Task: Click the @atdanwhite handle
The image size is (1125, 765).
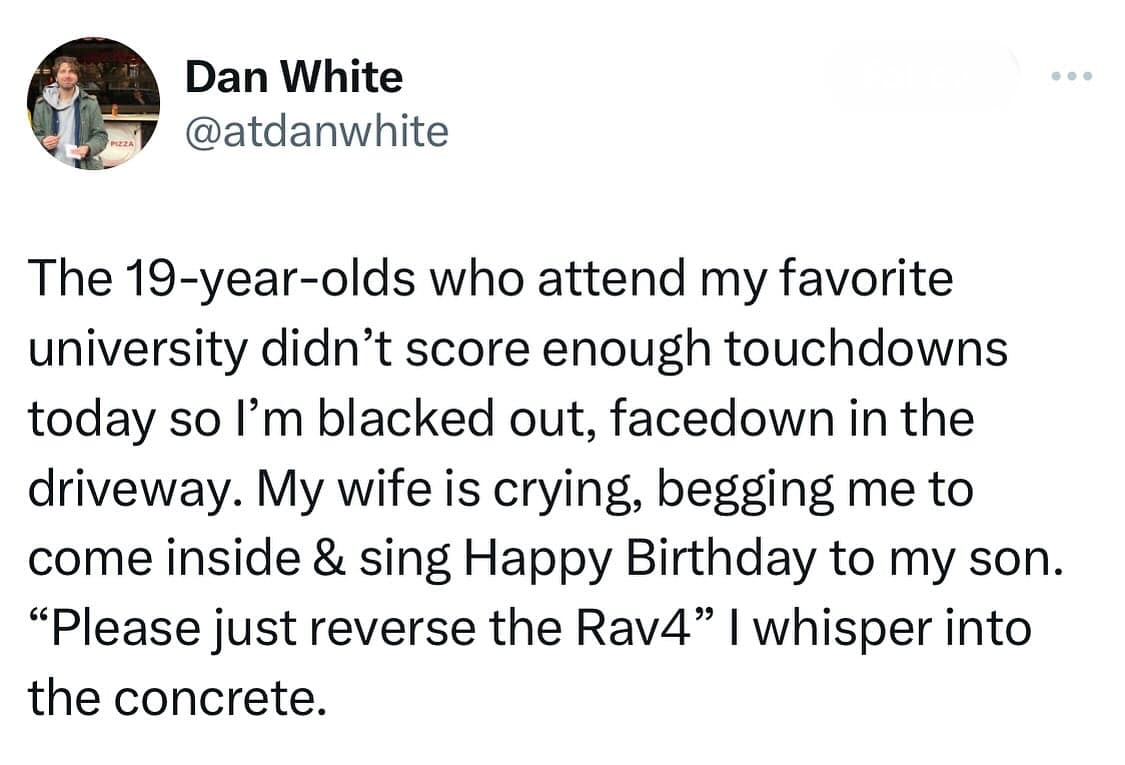Action: pos(316,130)
